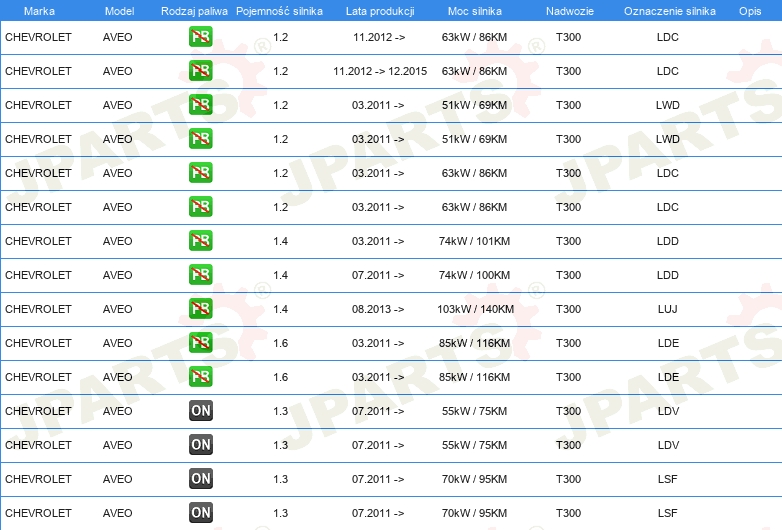Click the ON diesel icon in the bottom row
This screenshot has width=782, height=530.
pos(200,513)
